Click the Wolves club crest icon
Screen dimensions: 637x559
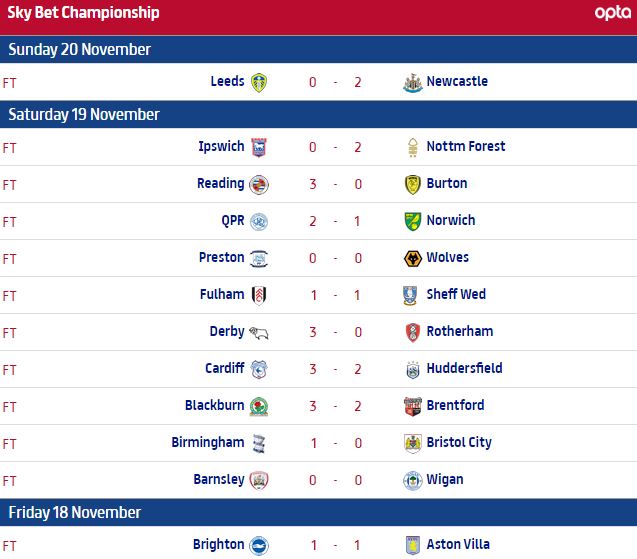[411, 258]
